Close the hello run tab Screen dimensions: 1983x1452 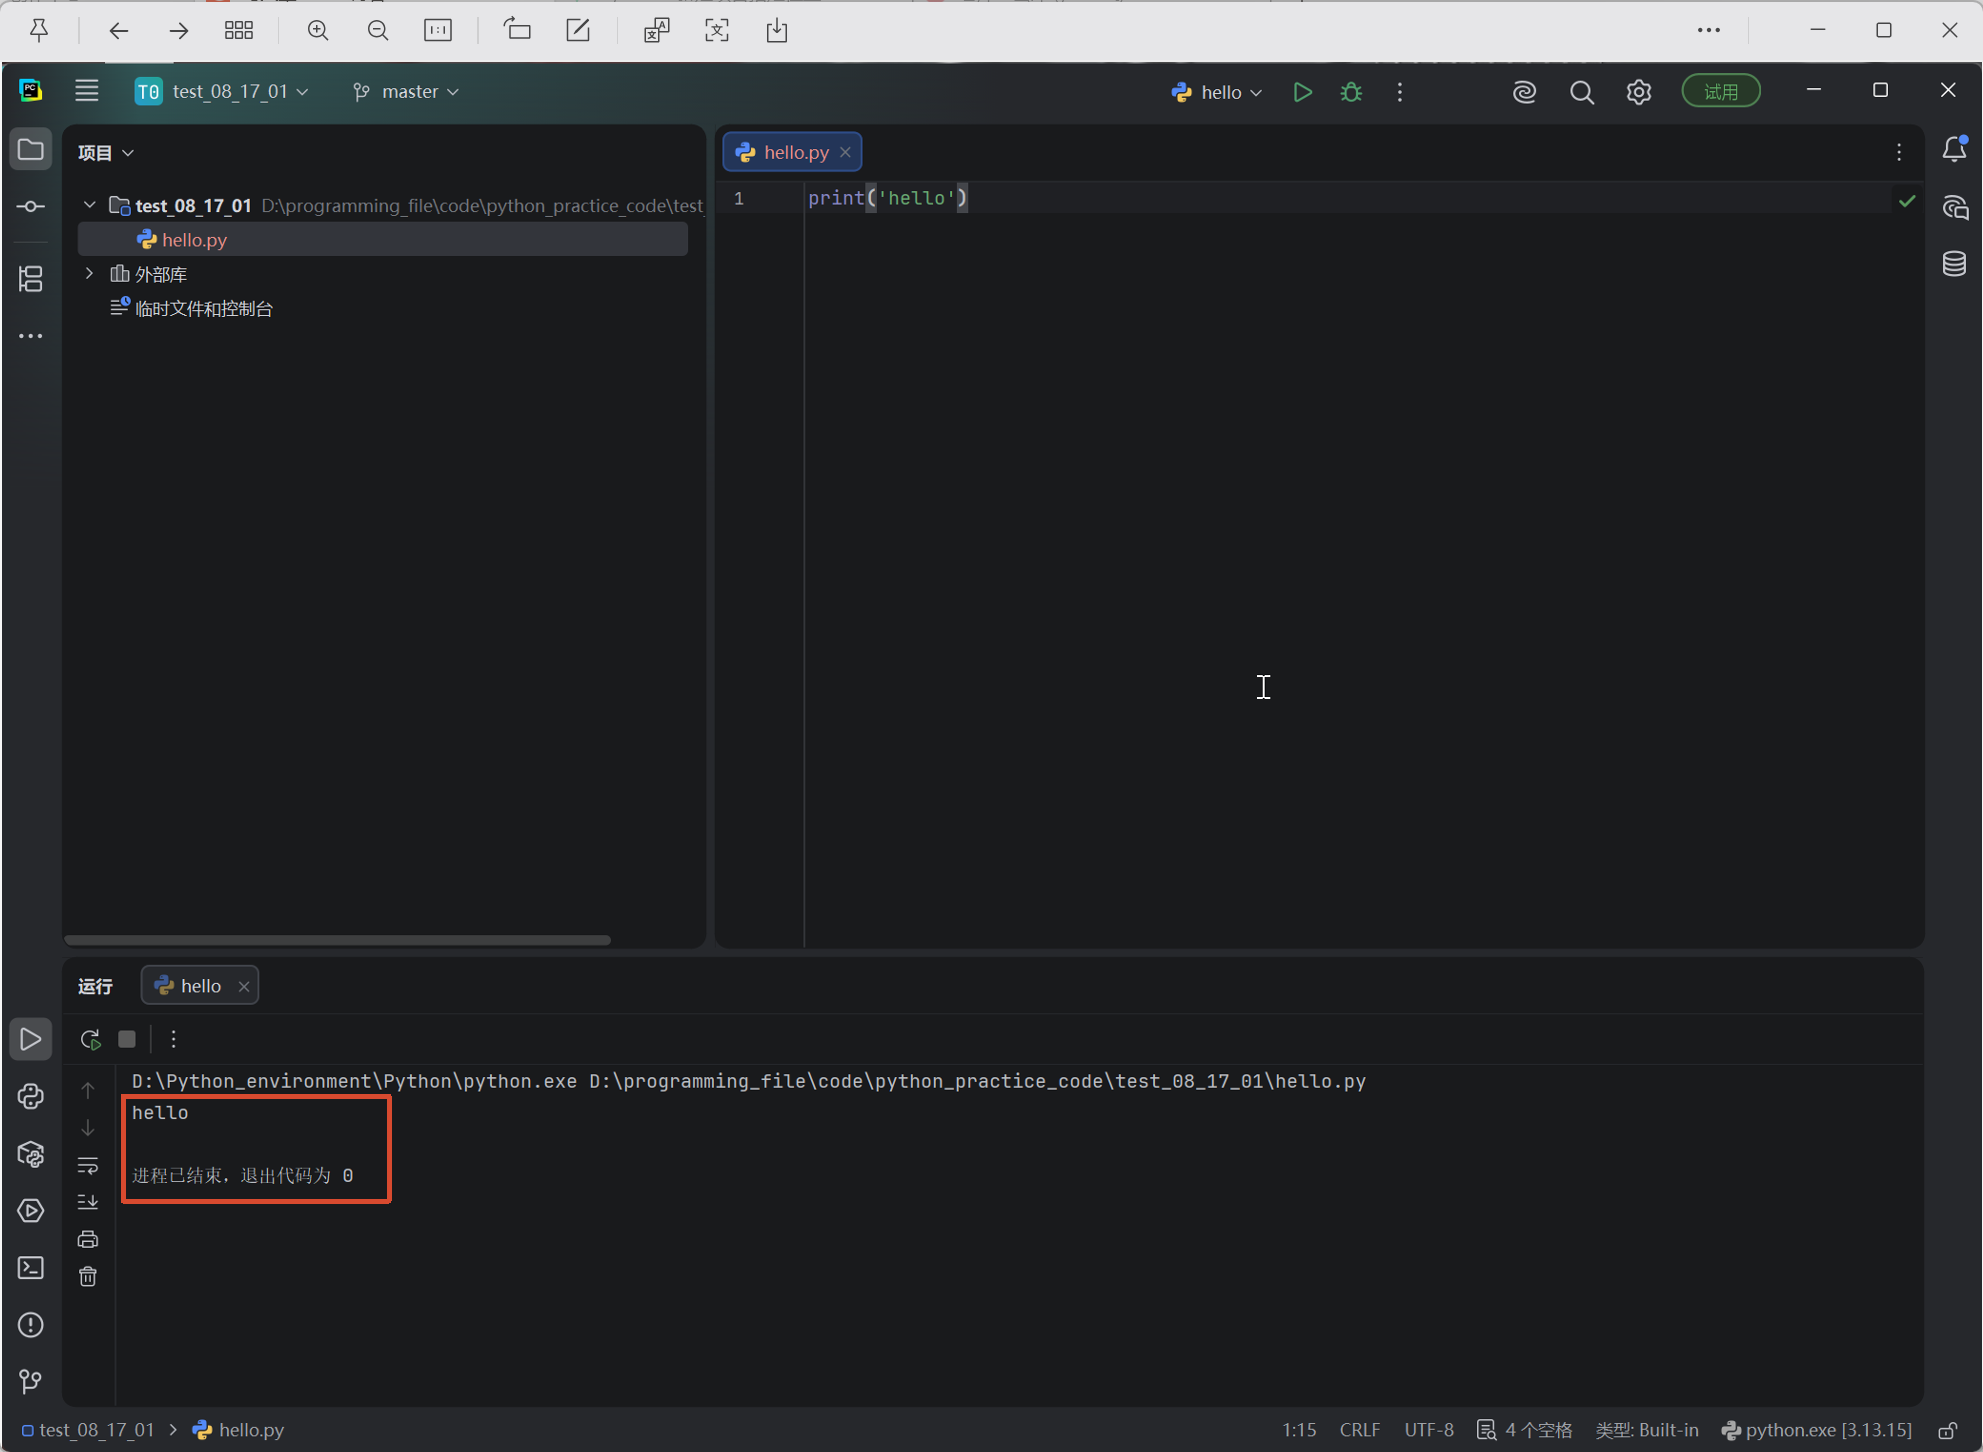(x=244, y=987)
